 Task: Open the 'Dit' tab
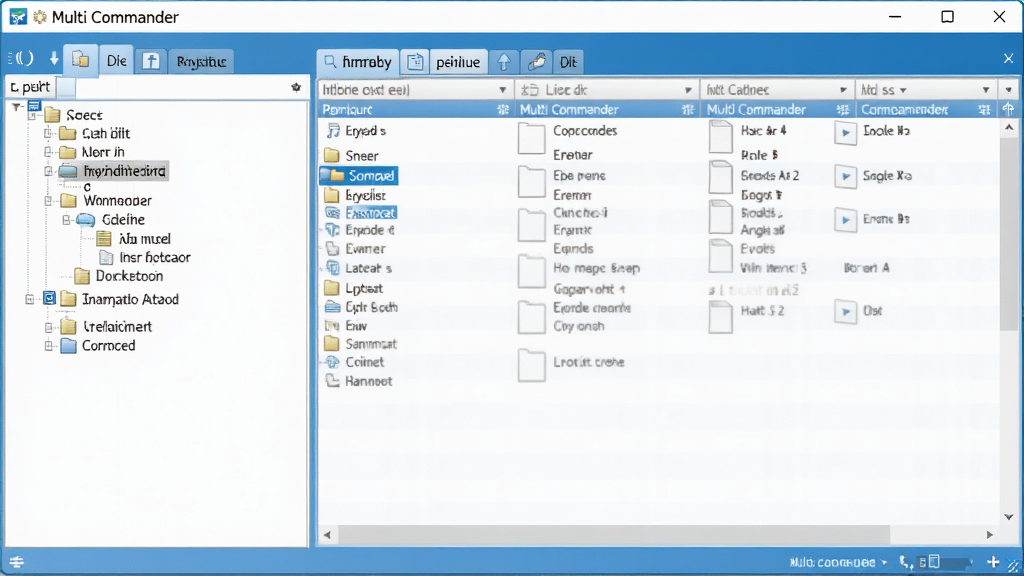(568, 62)
